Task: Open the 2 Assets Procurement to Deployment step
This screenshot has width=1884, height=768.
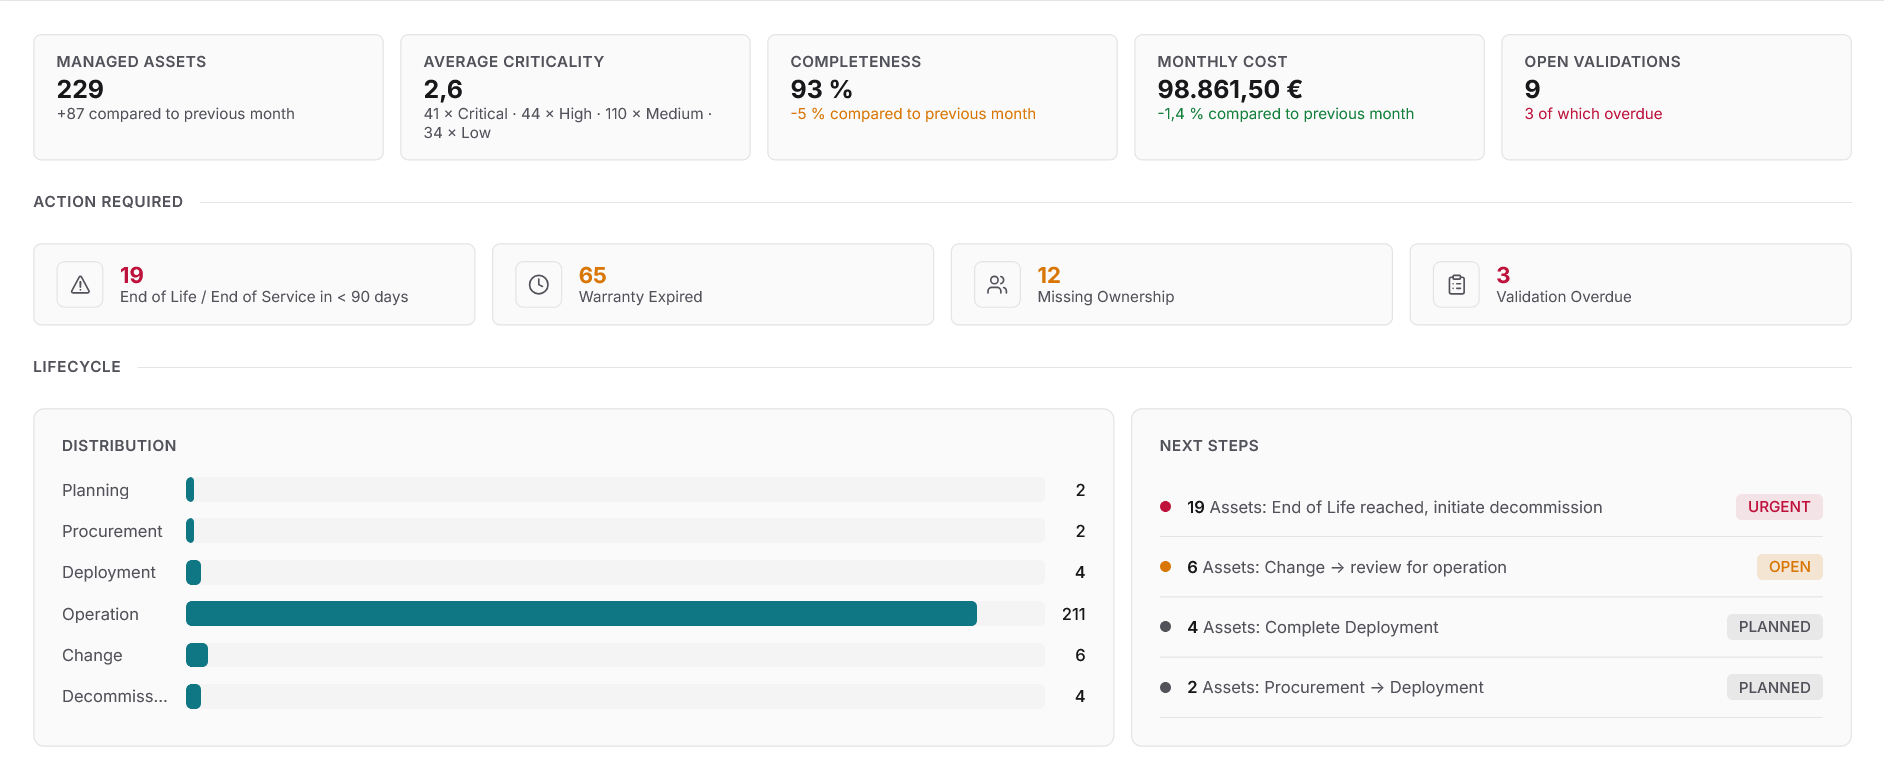Action: tap(1491, 687)
